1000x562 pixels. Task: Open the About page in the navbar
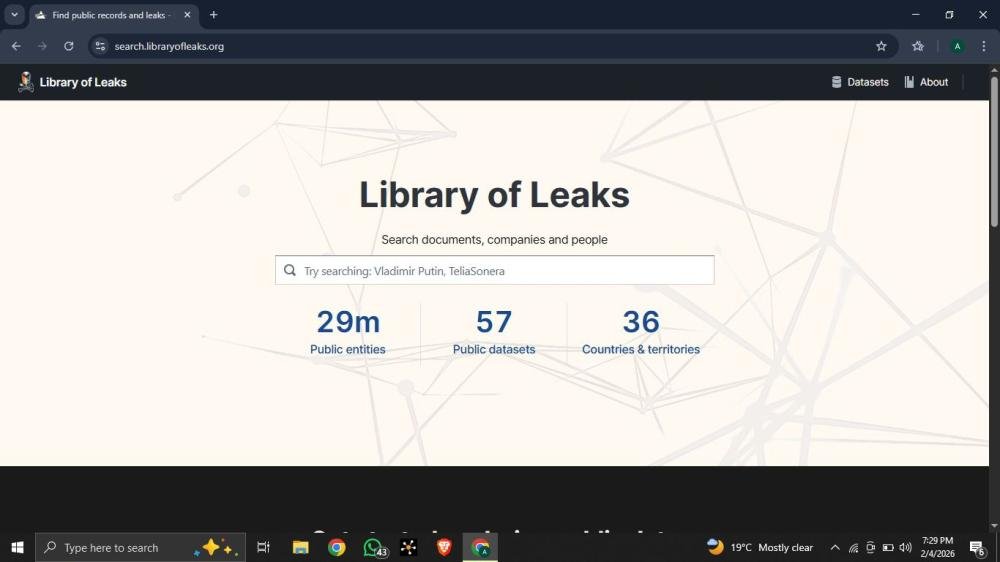pos(926,82)
